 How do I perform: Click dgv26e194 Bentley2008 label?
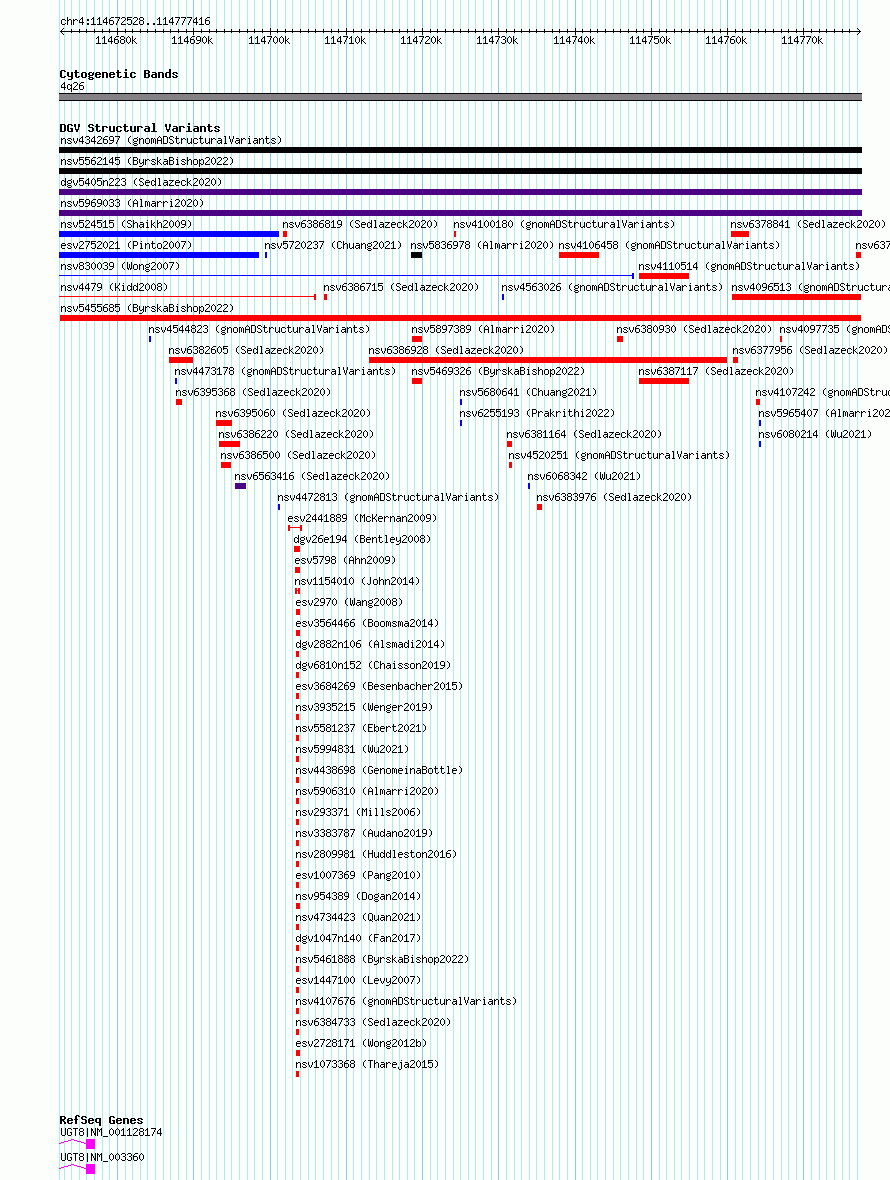coord(362,540)
